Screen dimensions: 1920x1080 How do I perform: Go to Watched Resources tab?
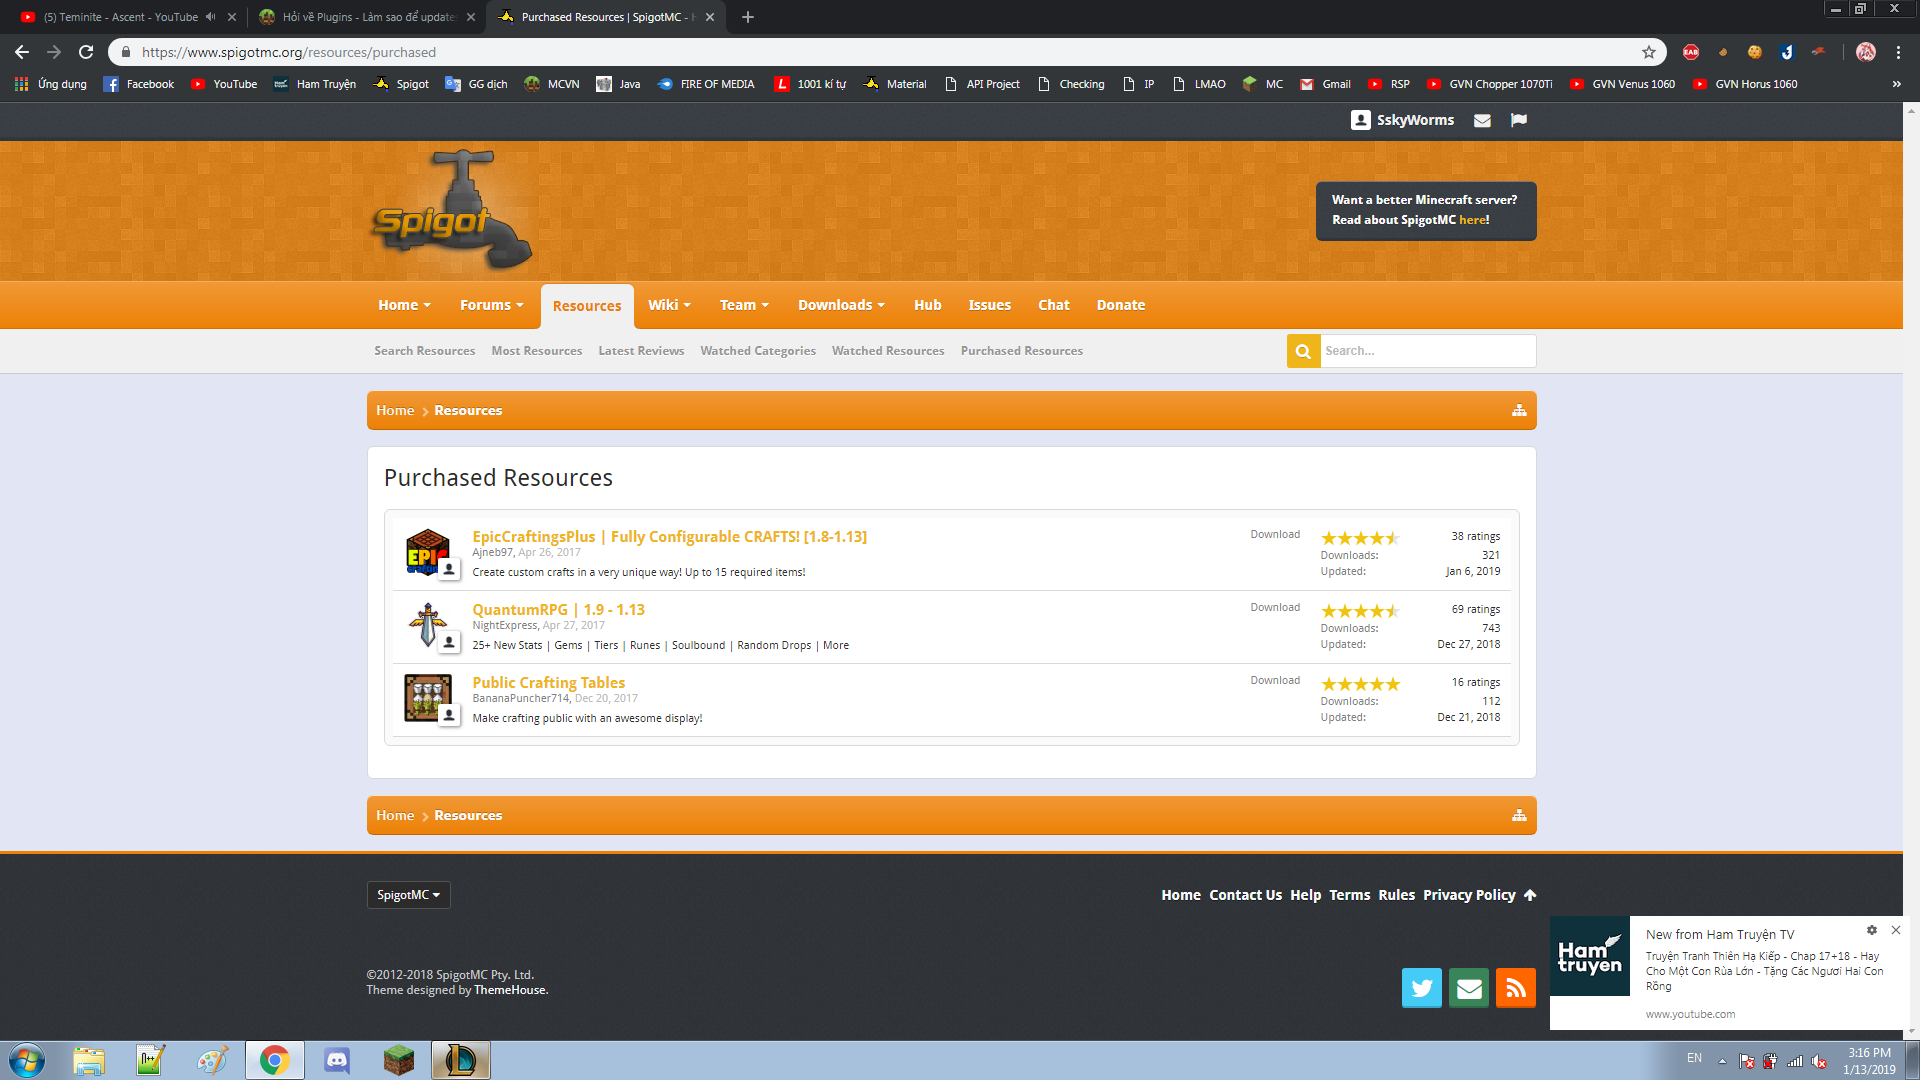(887, 351)
